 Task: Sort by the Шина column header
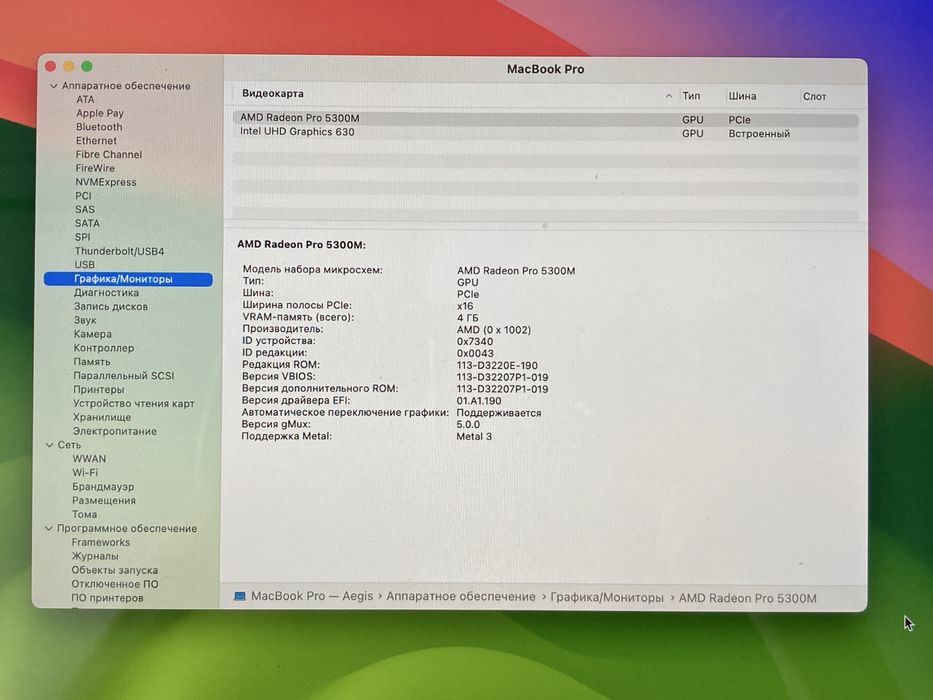coord(742,96)
